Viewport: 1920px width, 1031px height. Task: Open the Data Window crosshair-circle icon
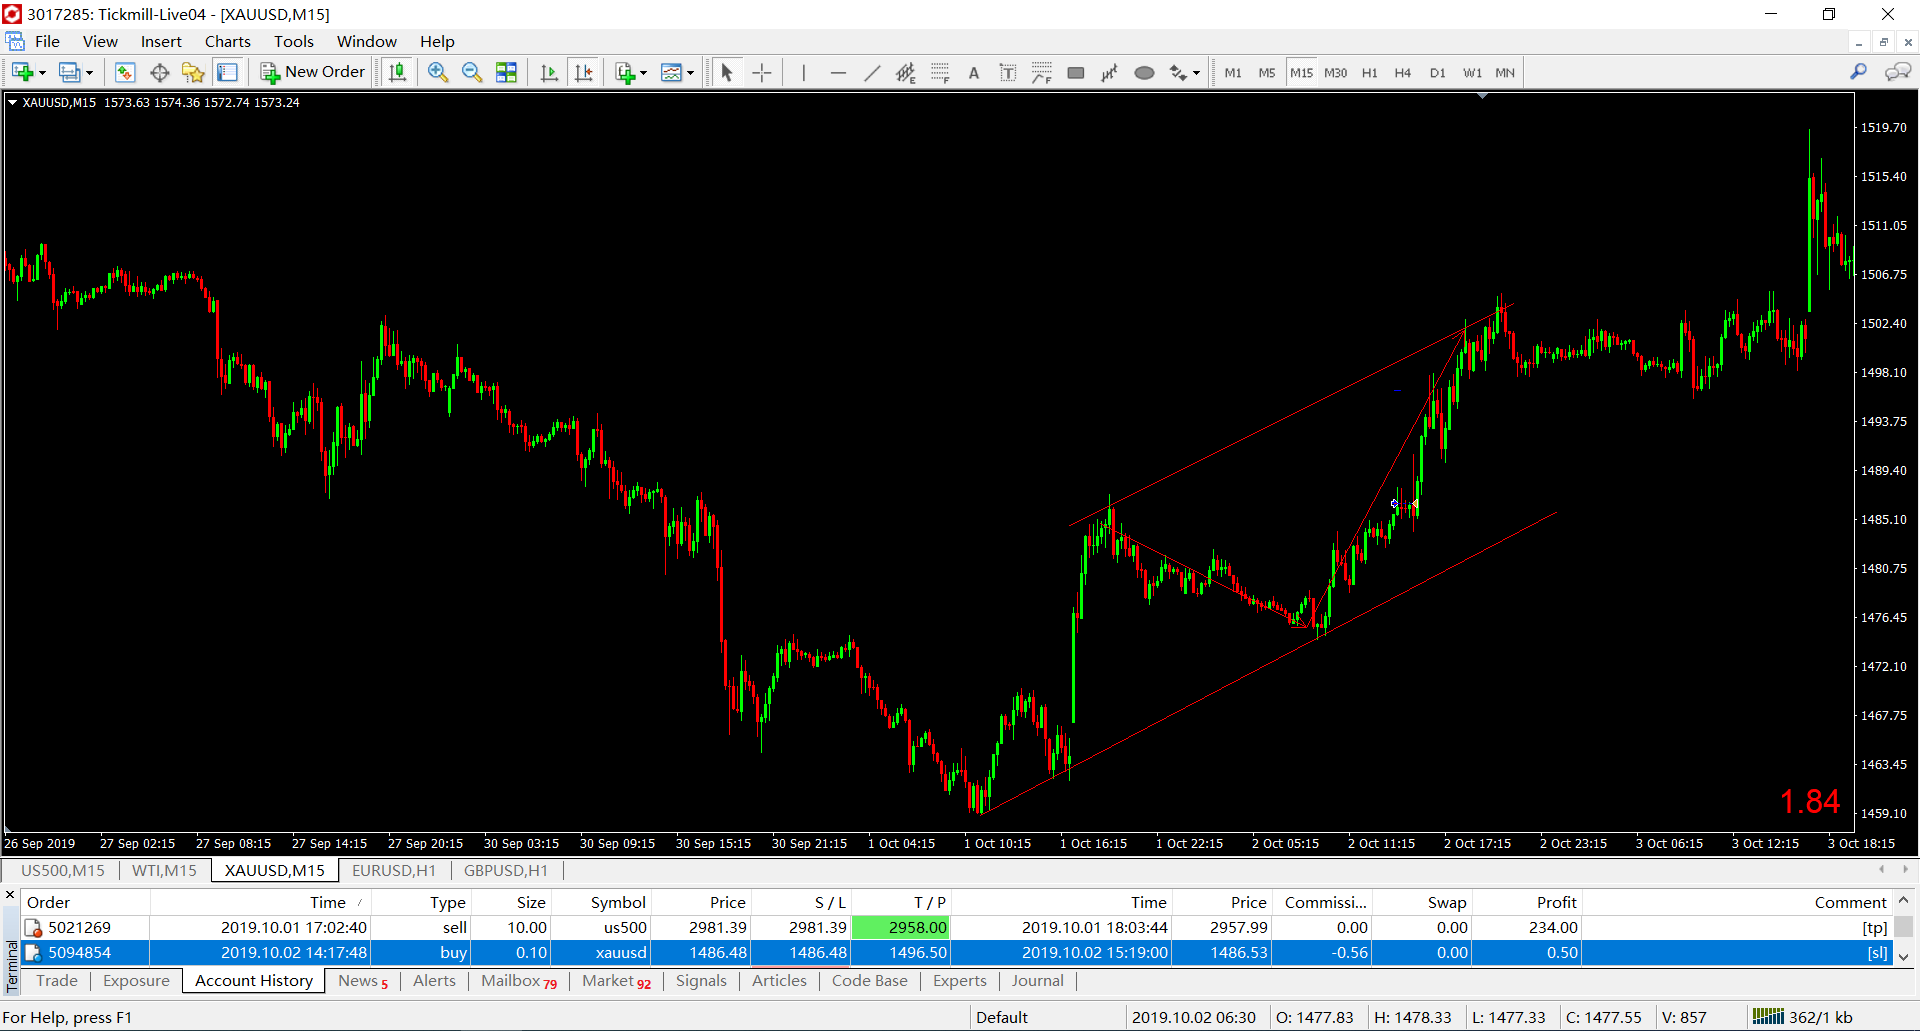(x=159, y=72)
